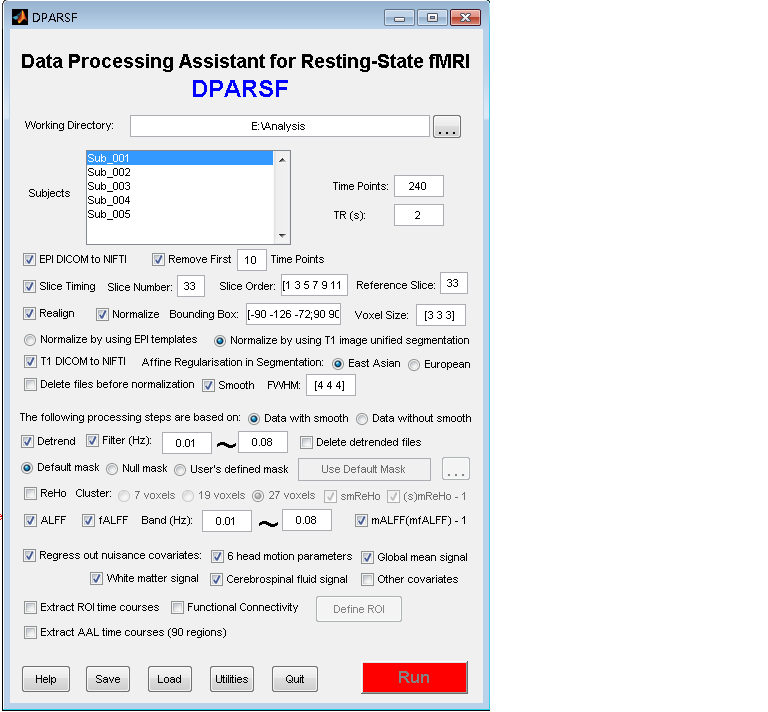This screenshot has width=768, height=712.
Task: Enable Extract AAL time courses checkbox
Action: 30,633
